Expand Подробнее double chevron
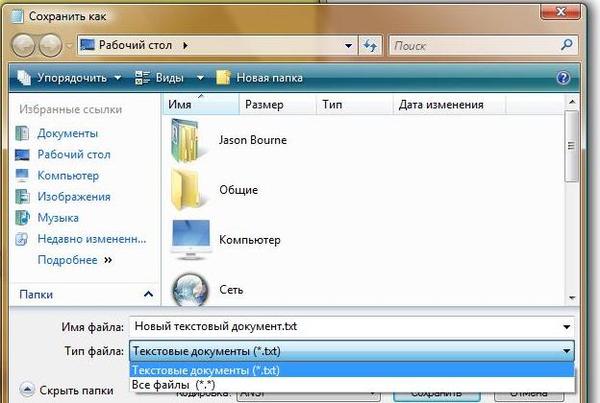 (x=108, y=260)
